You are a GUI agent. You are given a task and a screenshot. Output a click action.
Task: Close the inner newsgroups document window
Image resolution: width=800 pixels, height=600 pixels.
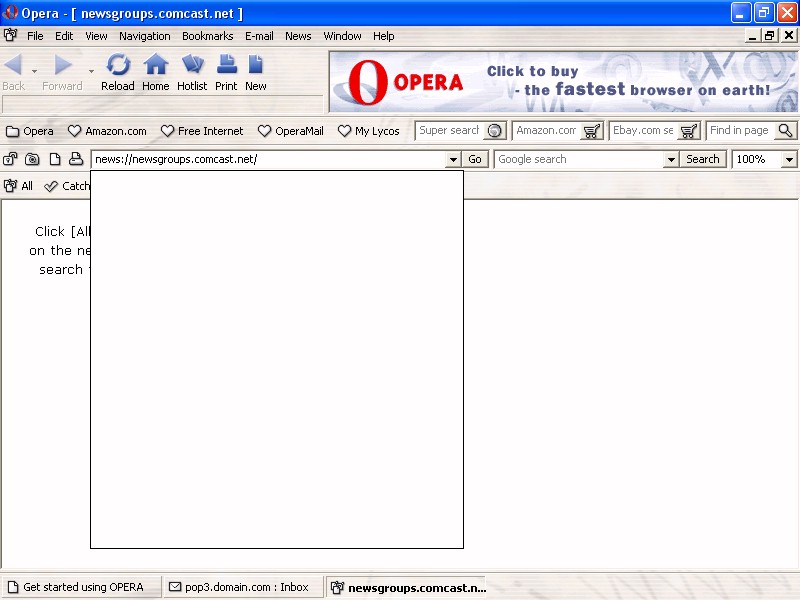coord(789,36)
